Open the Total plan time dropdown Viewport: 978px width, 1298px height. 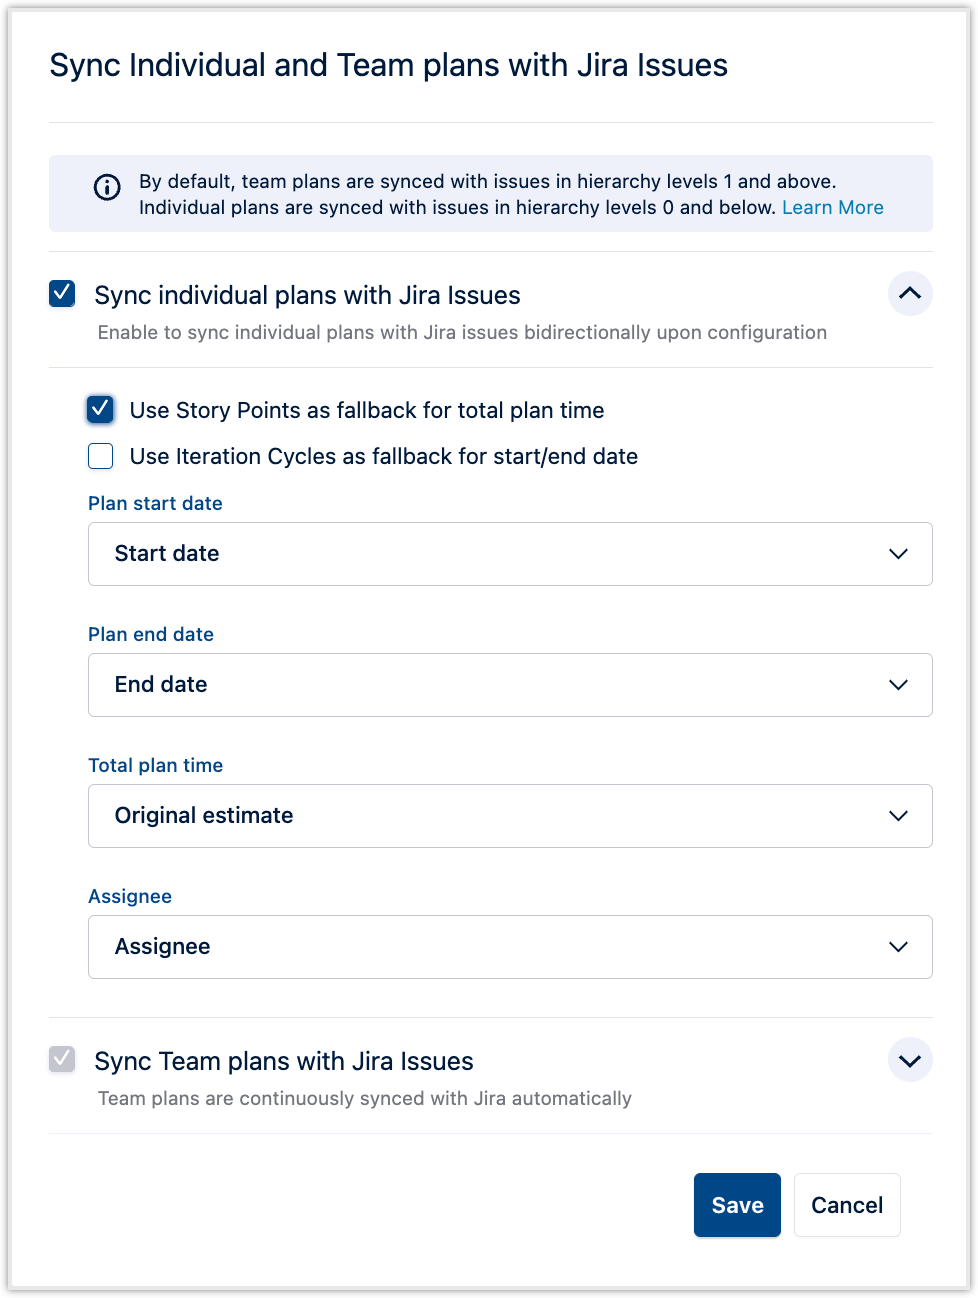(509, 816)
